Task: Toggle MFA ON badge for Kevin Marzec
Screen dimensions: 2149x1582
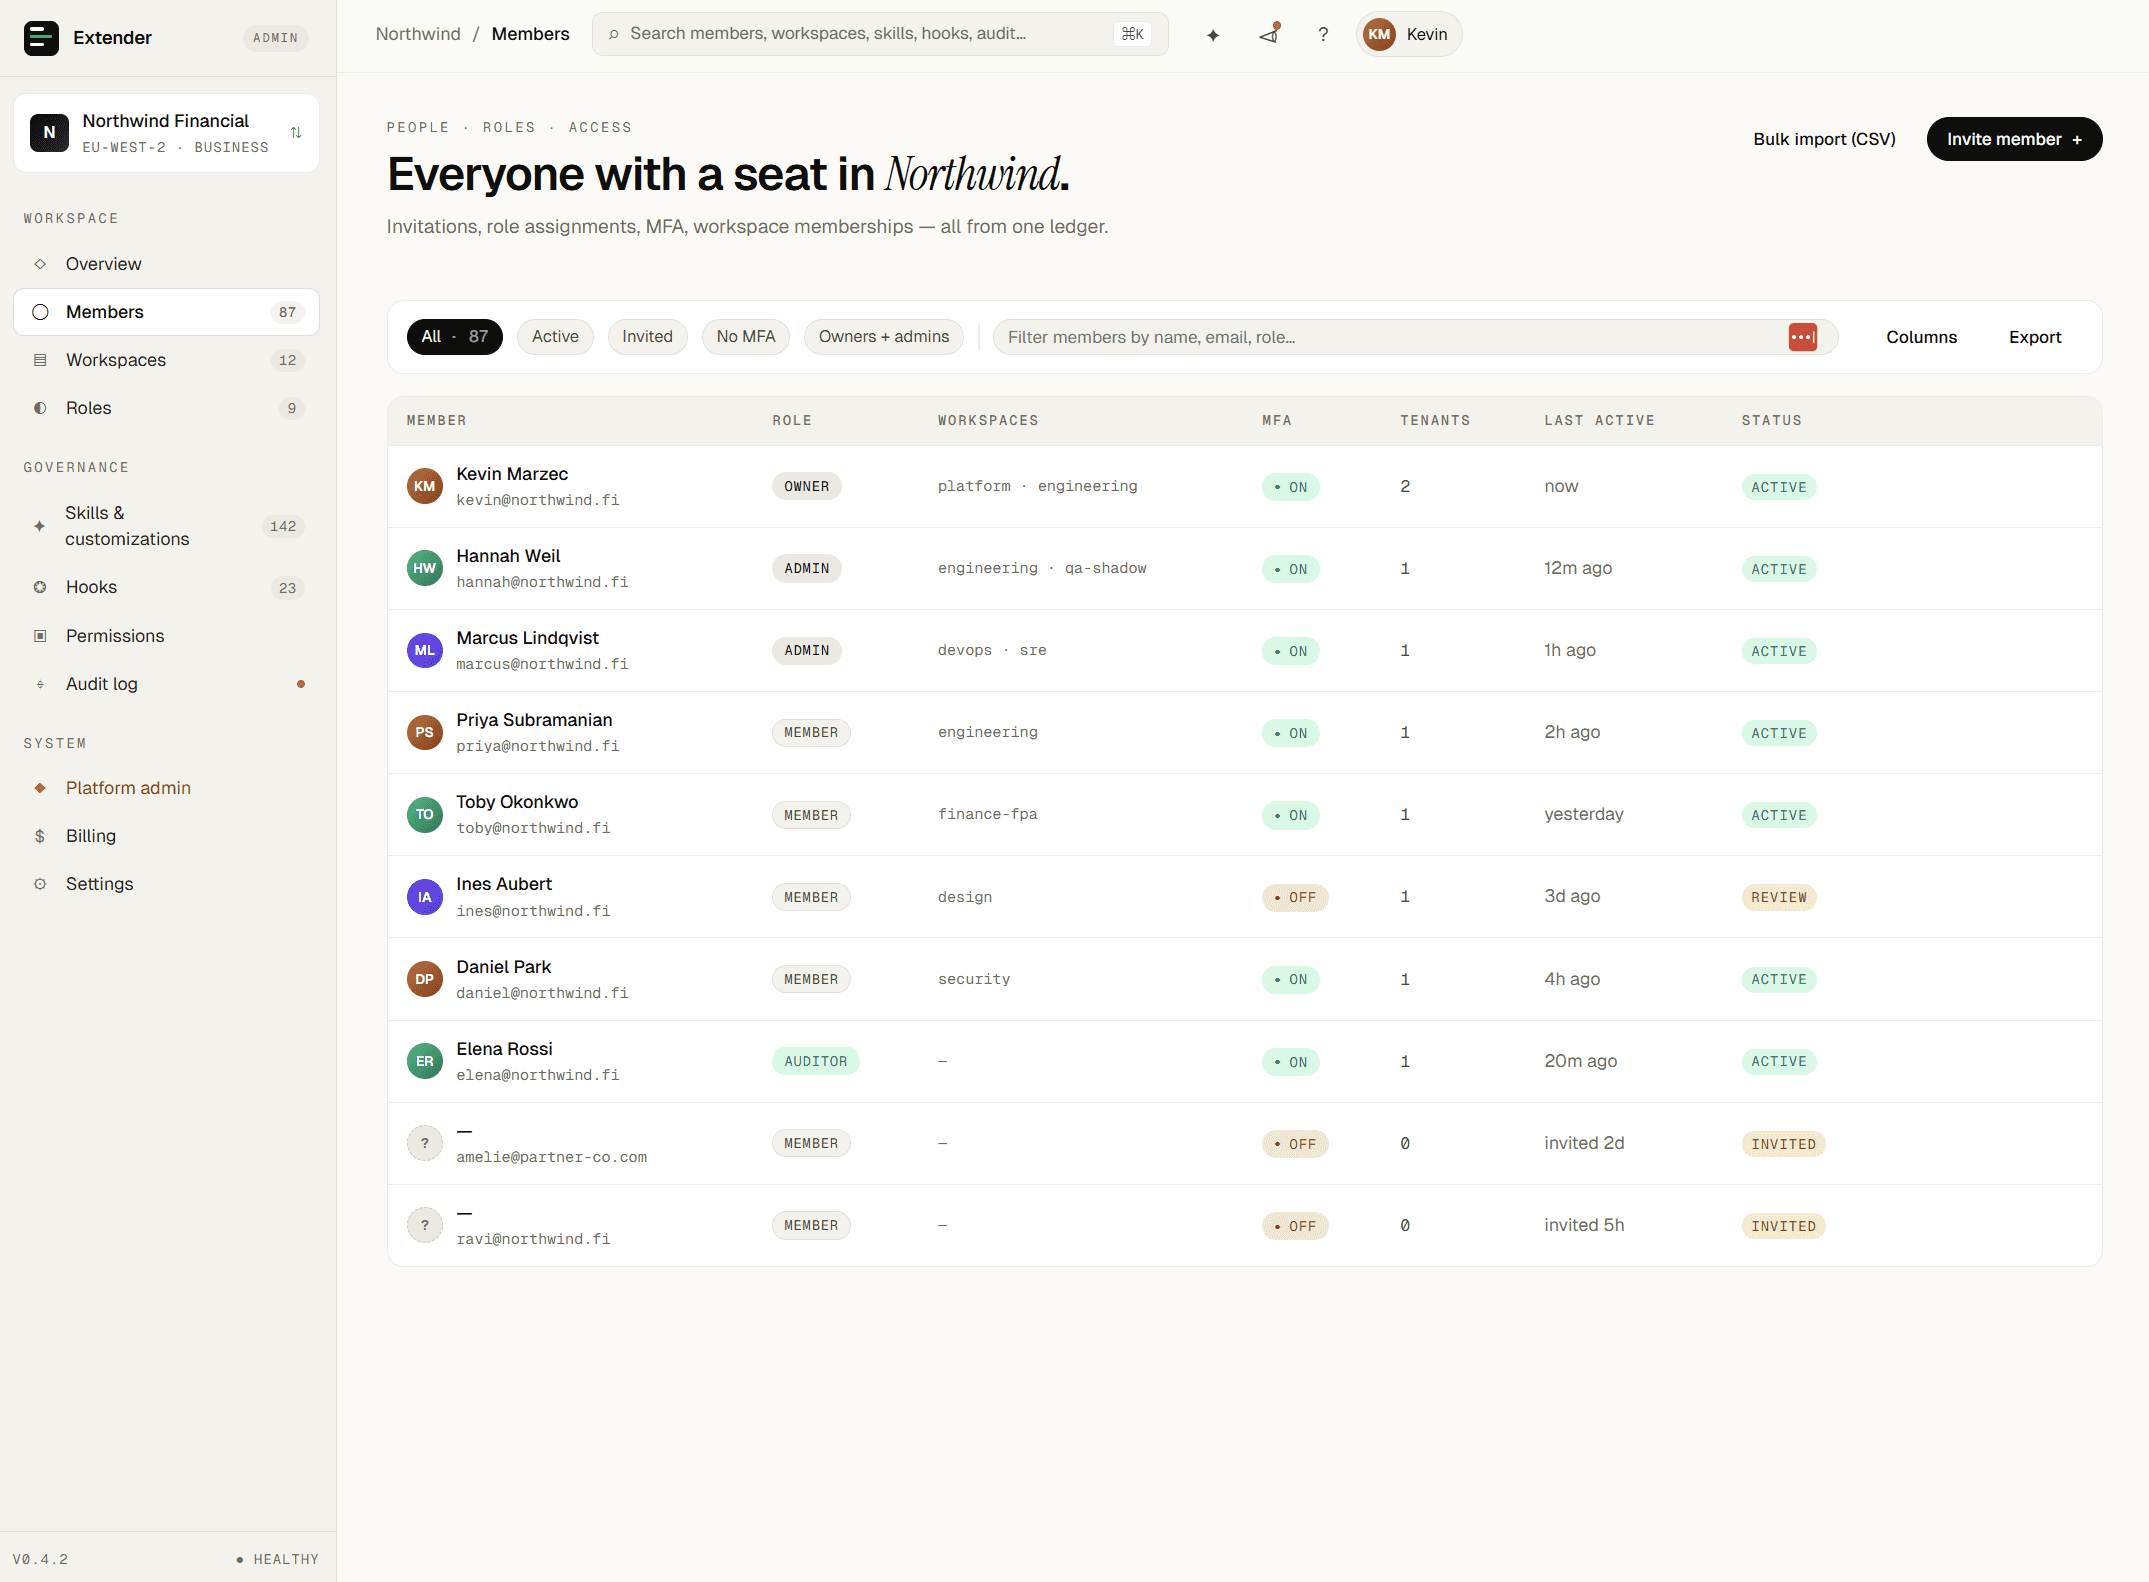Action: [x=1291, y=487]
